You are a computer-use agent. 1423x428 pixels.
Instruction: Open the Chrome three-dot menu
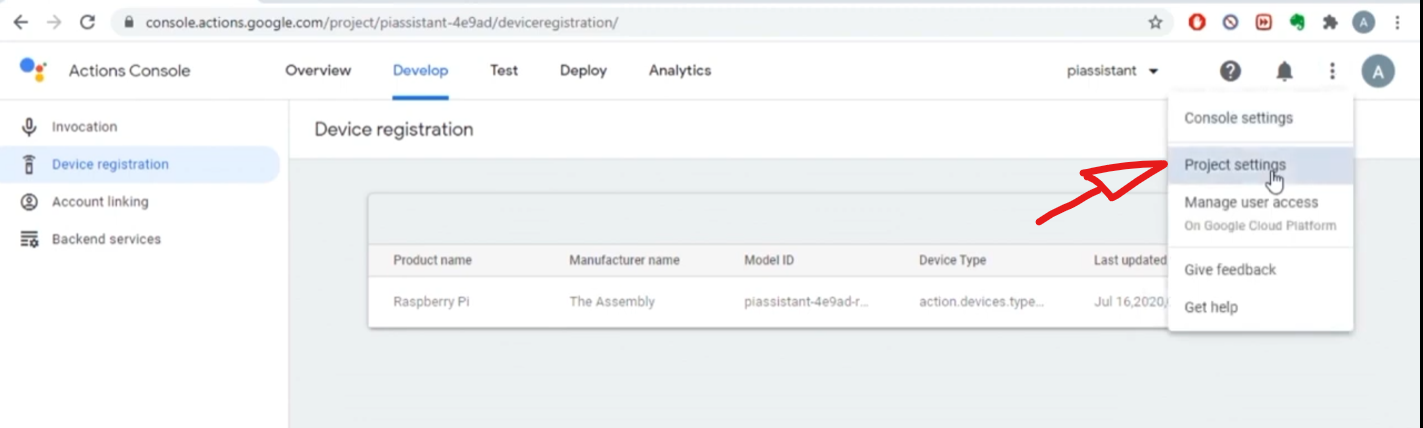coord(1395,22)
